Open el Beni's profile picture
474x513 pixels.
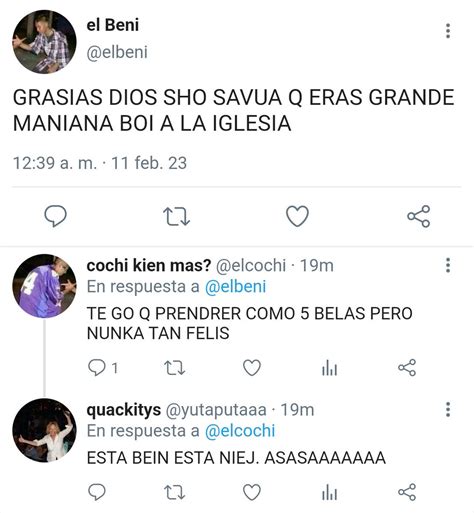click(x=44, y=42)
